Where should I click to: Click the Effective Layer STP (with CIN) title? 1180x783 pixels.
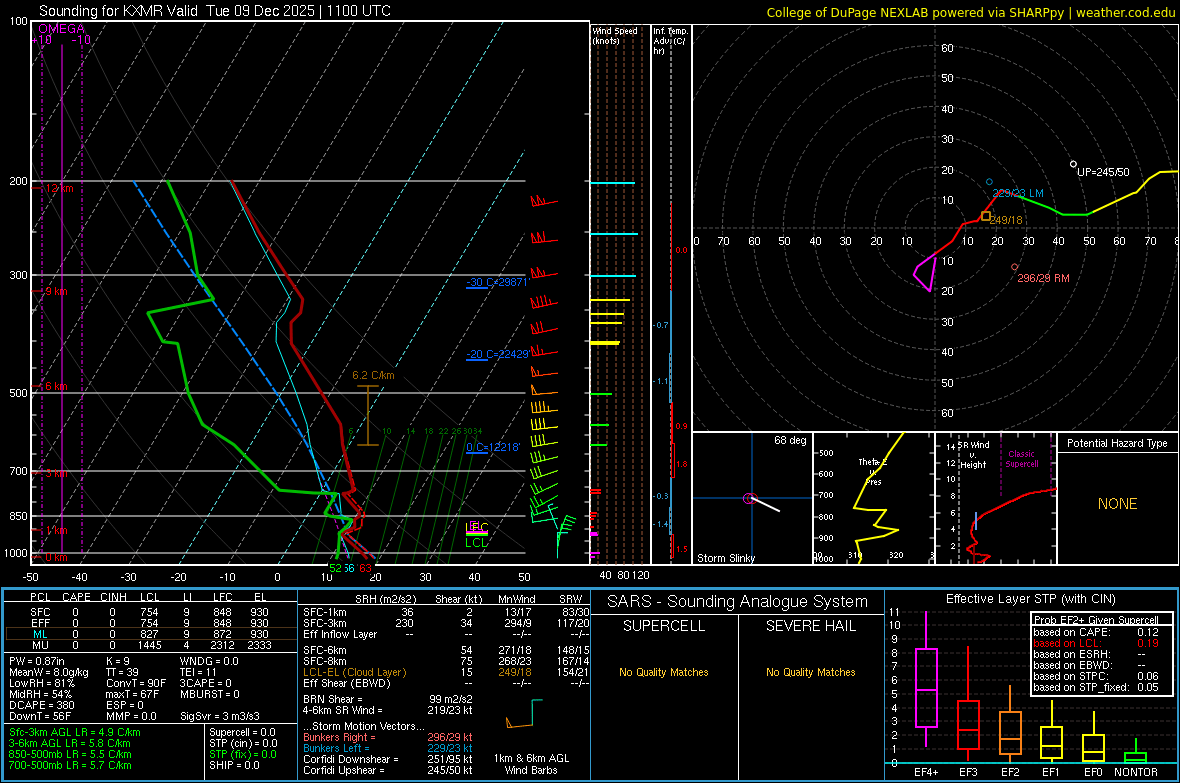coord(1030,599)
